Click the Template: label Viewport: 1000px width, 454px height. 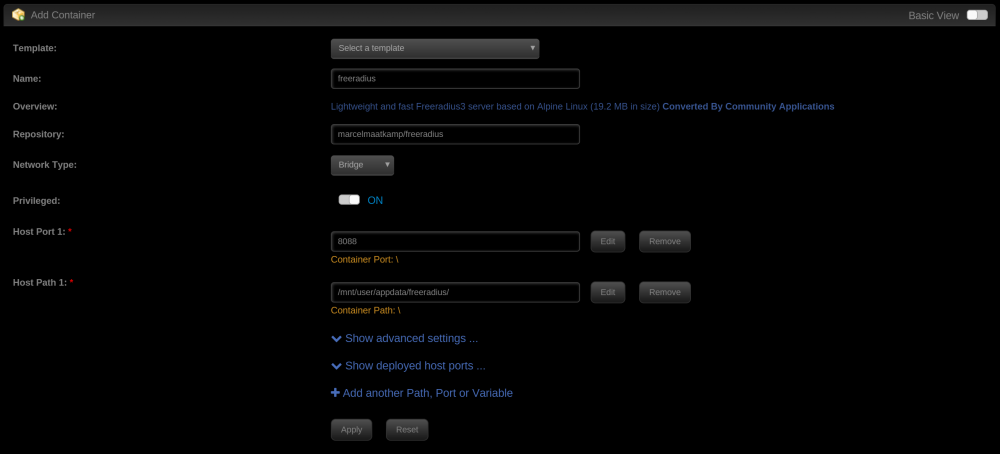34,48
